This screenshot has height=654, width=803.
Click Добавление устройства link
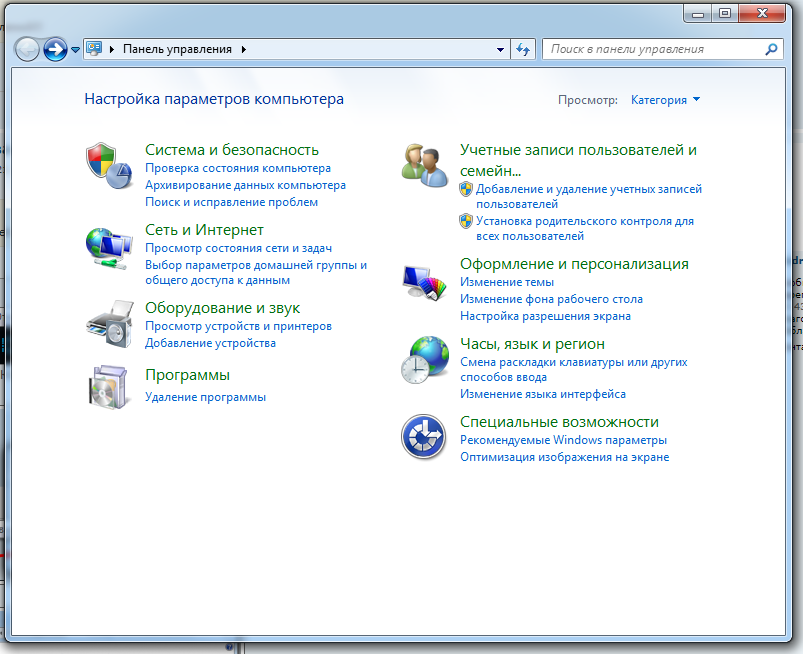(x=210, y=343)
